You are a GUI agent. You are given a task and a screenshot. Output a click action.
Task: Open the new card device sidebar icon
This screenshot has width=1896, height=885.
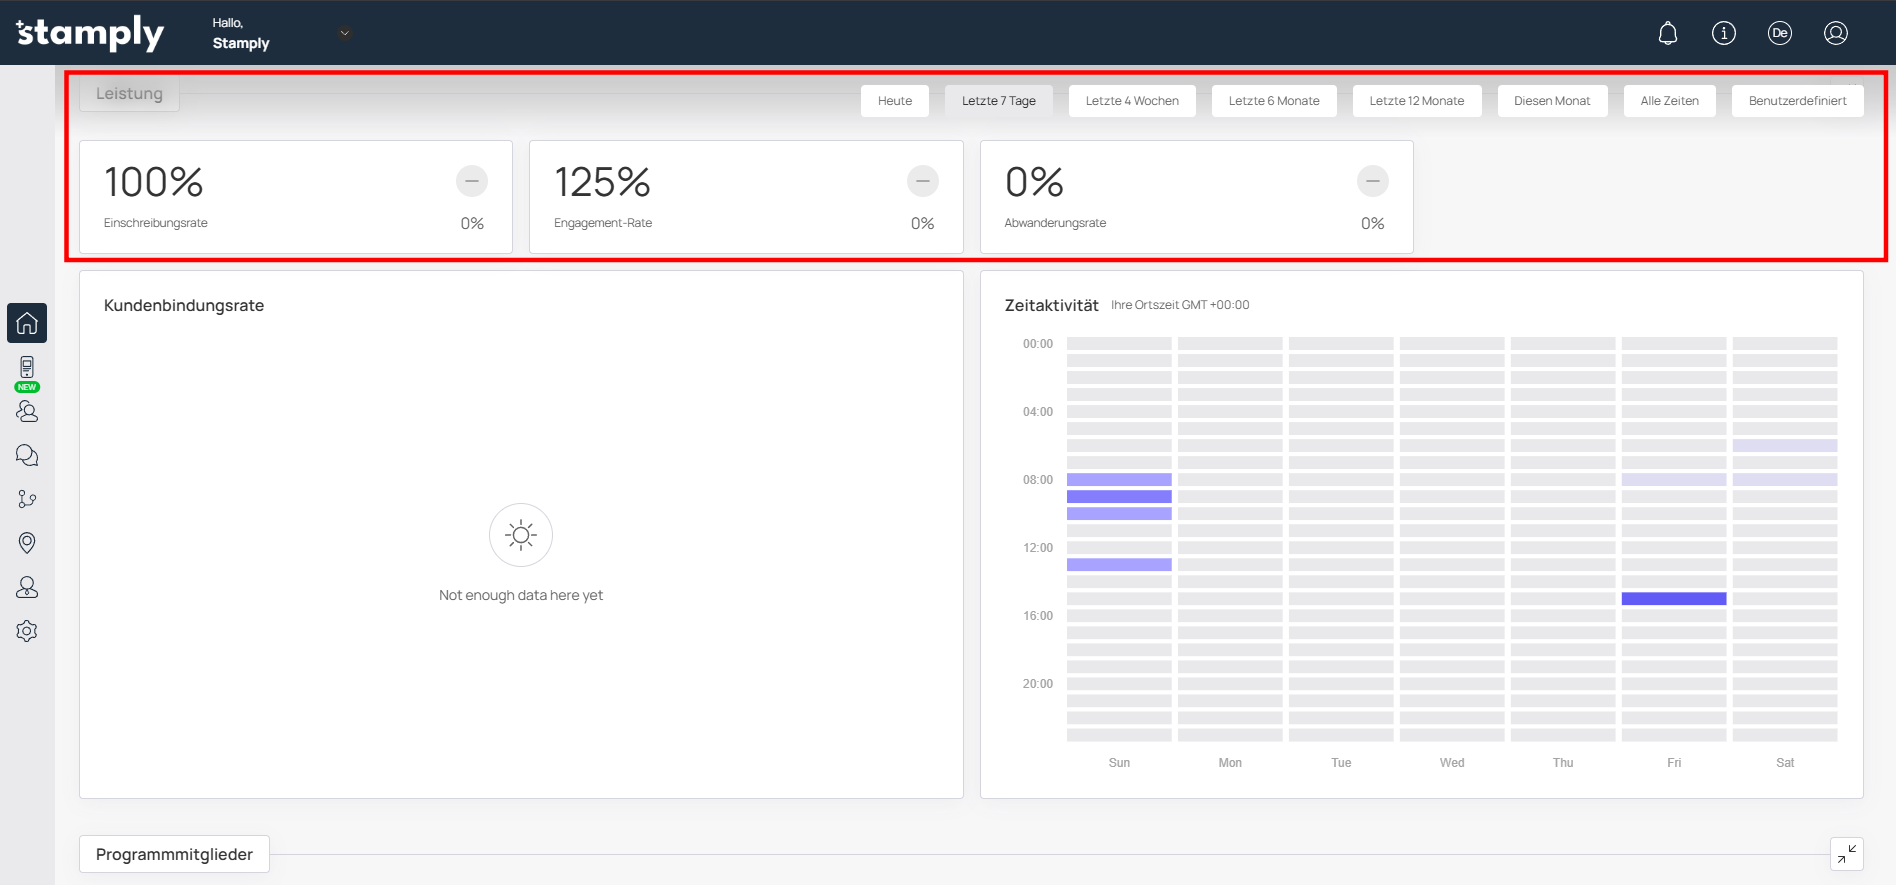(27, 368)
